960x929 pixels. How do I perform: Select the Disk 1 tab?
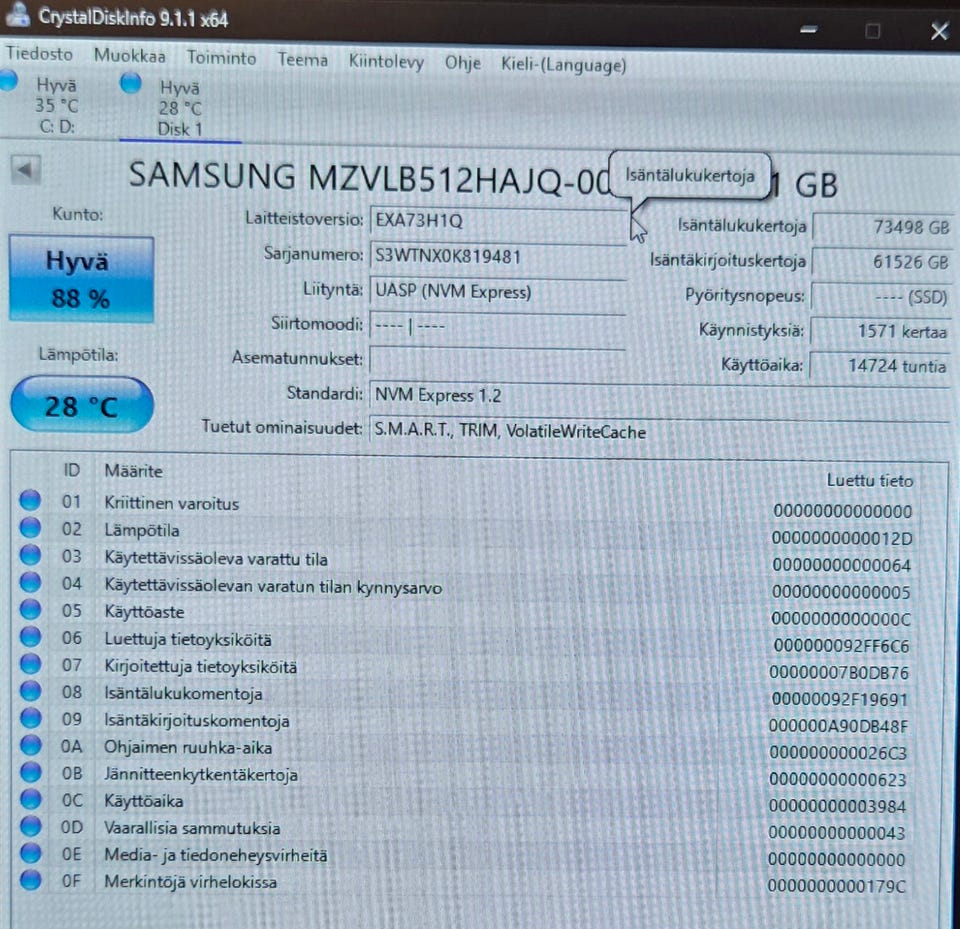(x=180, y=108)
